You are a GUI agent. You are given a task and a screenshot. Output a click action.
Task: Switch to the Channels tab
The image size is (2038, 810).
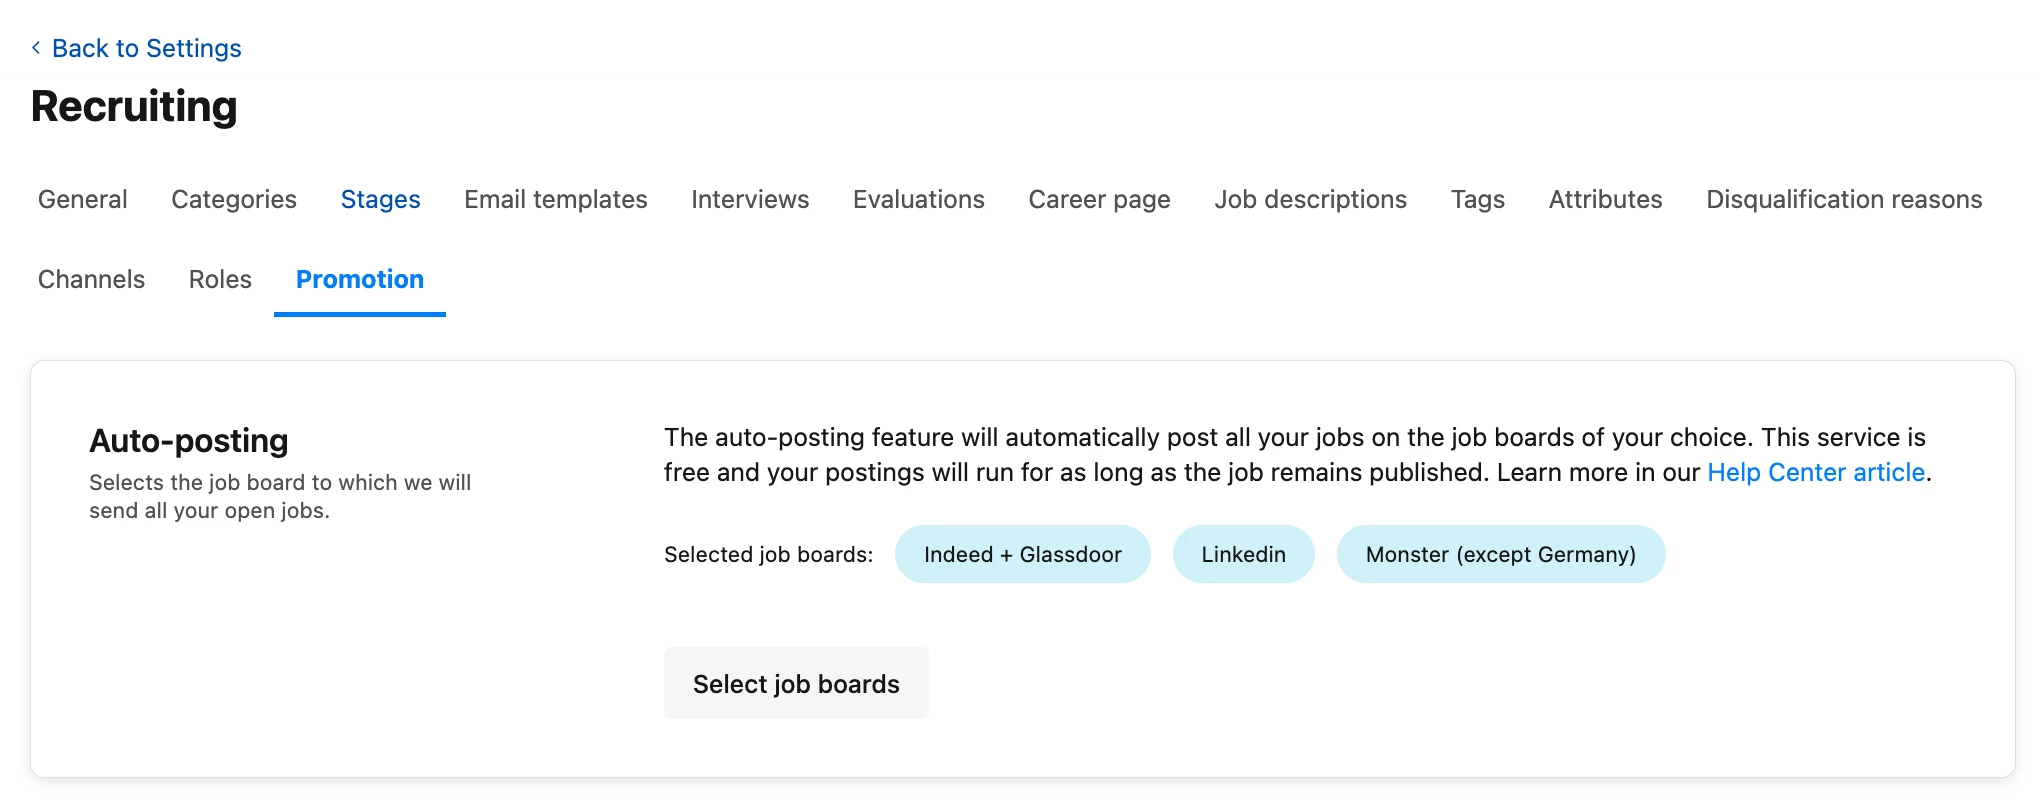[x=91, y=279]
